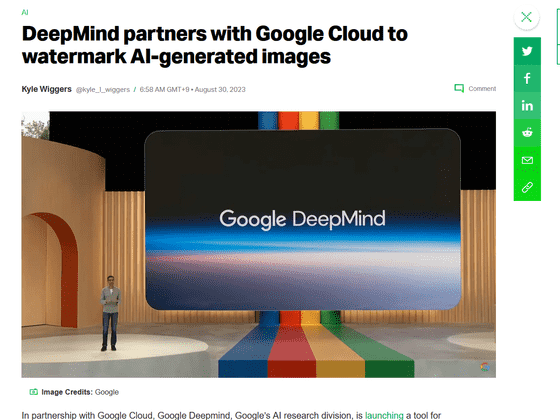Image resolution: width=560 pixels, height=420 pixels.
Task: Click the camera icon beside Image Credits
Action: (x=33, y=392)
